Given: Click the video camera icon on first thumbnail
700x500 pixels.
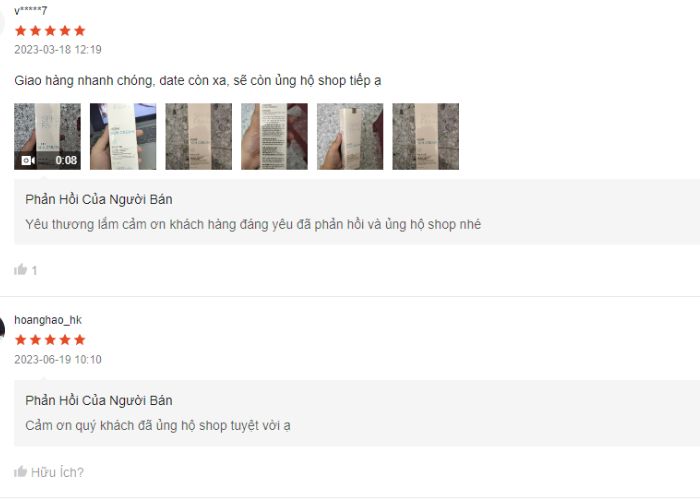Looking at the screenshot, I should [28, 160].
